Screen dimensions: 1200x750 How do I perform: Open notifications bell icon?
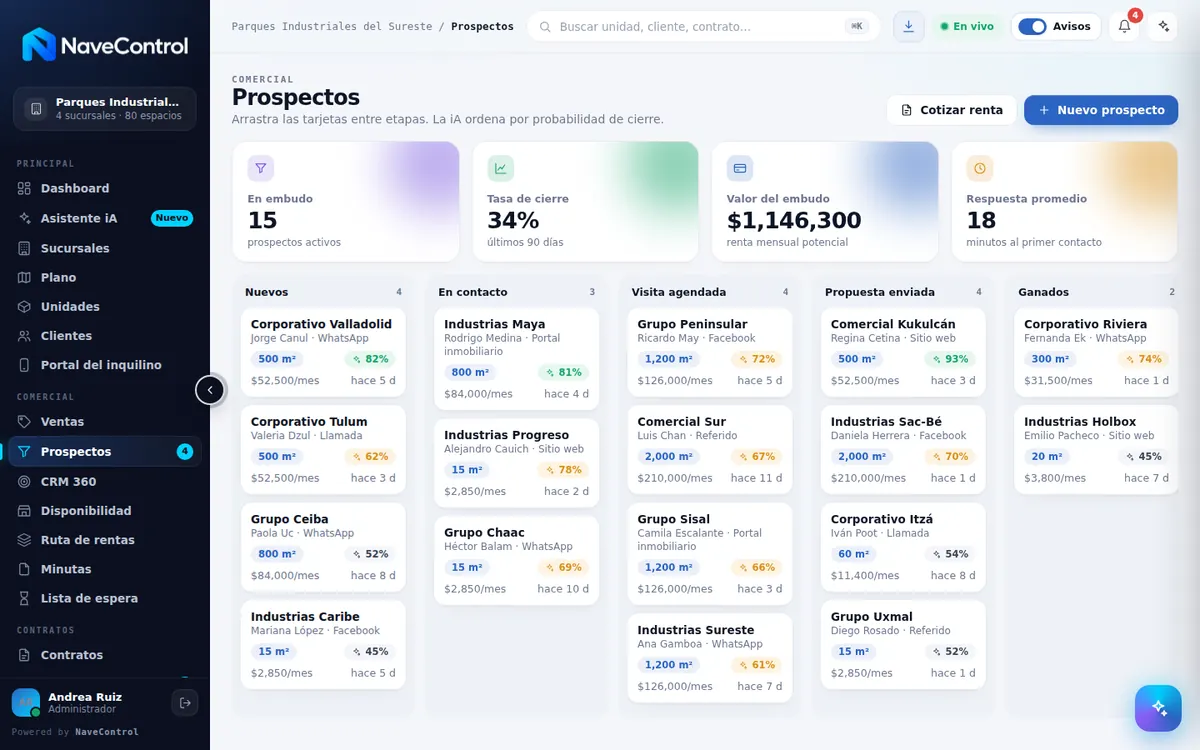pyautogui.click(x=1124, y=26)
